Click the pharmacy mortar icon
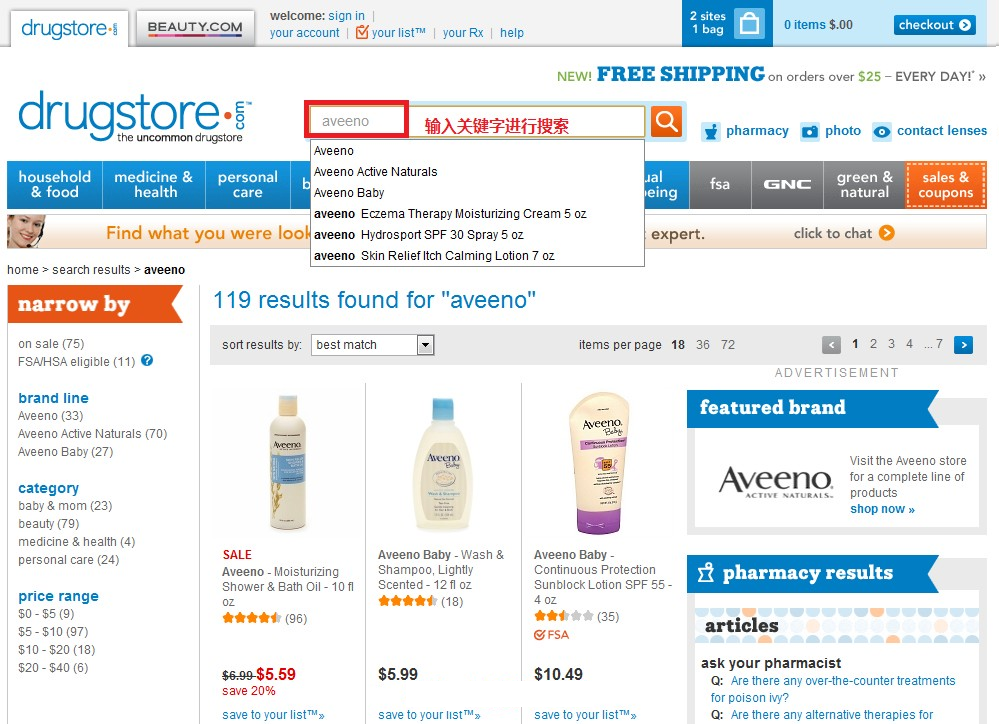The image size is (999, 724). (x=710, y=131)
